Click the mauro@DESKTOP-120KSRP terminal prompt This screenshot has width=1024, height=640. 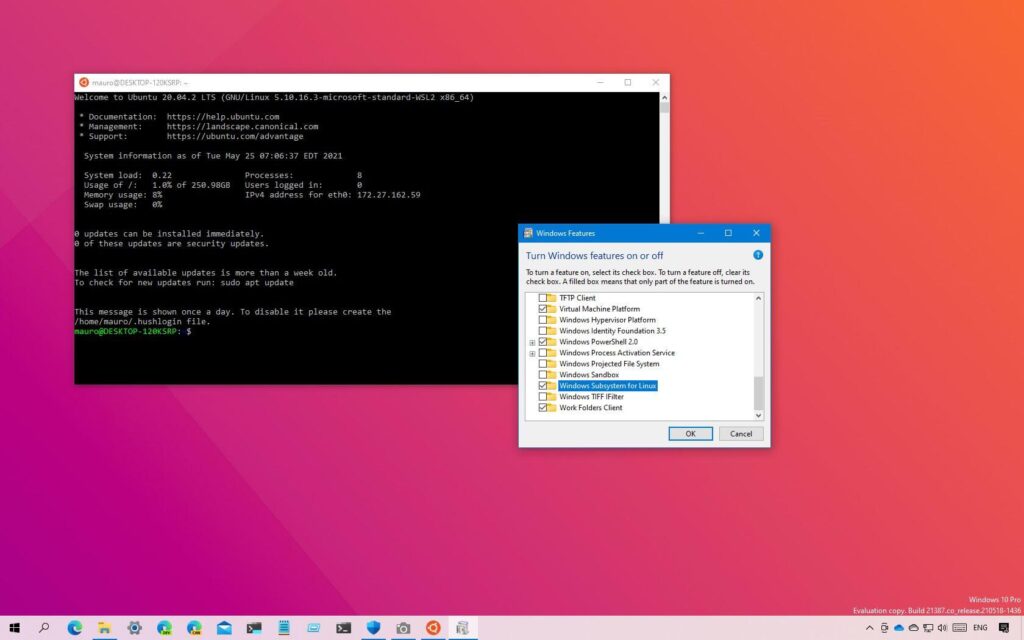[x=126, y=331]
